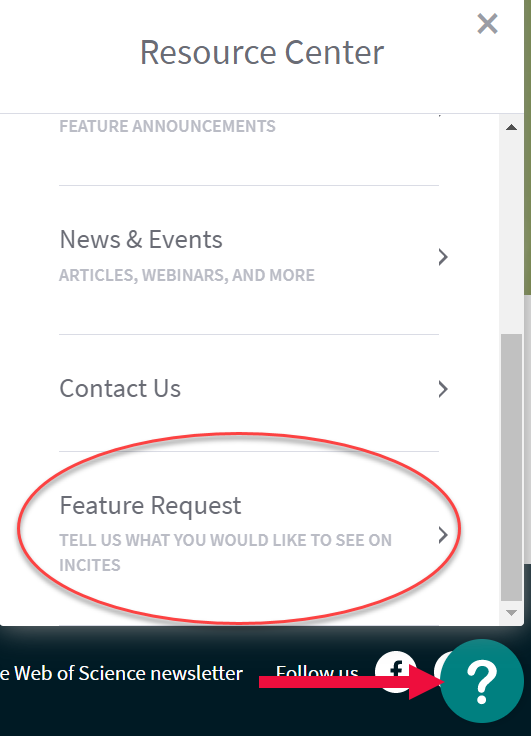This screenshot has height=736, width=531.
Task: Click the scrollbar track above the thumb
Action: tap(511, 234)
